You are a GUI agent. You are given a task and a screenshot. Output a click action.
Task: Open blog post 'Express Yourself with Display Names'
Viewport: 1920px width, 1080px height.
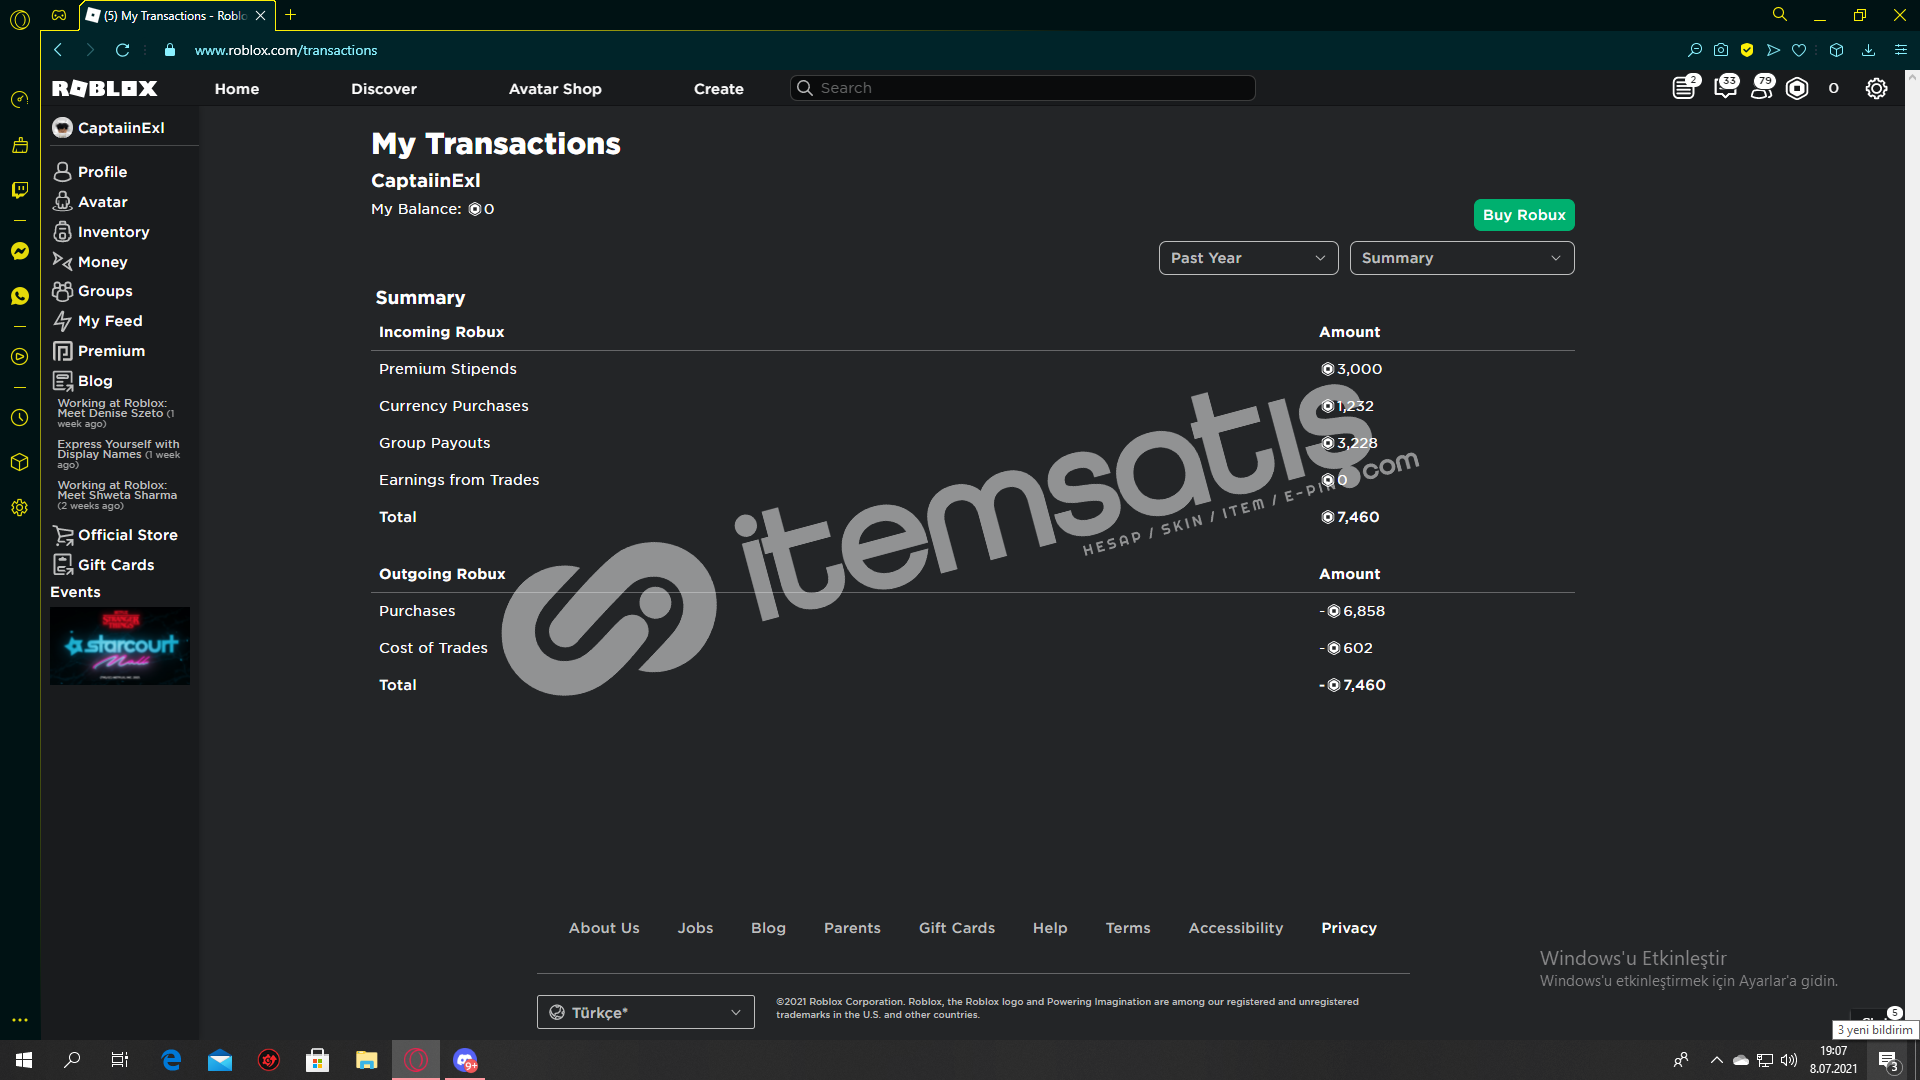coord(118,454)
